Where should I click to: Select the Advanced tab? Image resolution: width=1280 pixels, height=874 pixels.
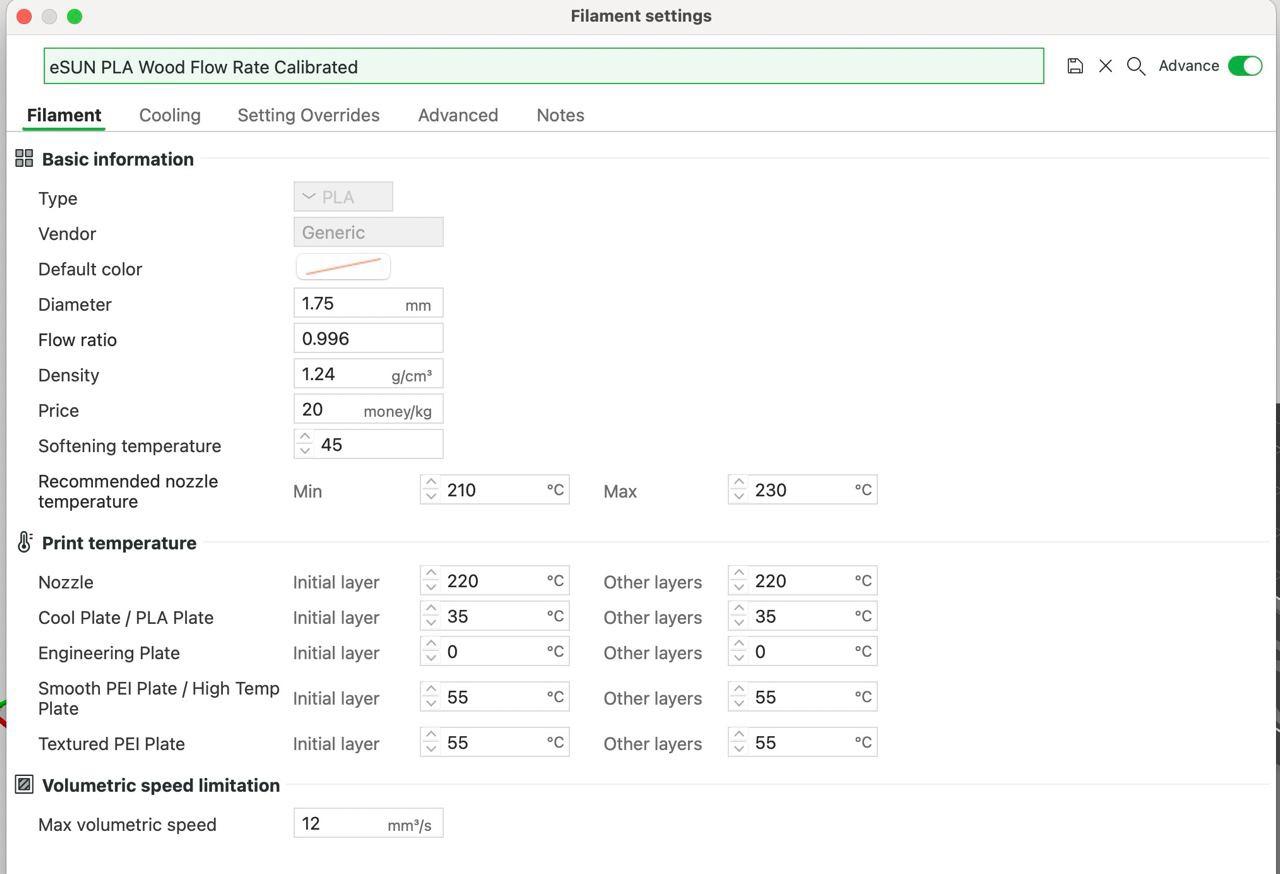tap(458, 115)
